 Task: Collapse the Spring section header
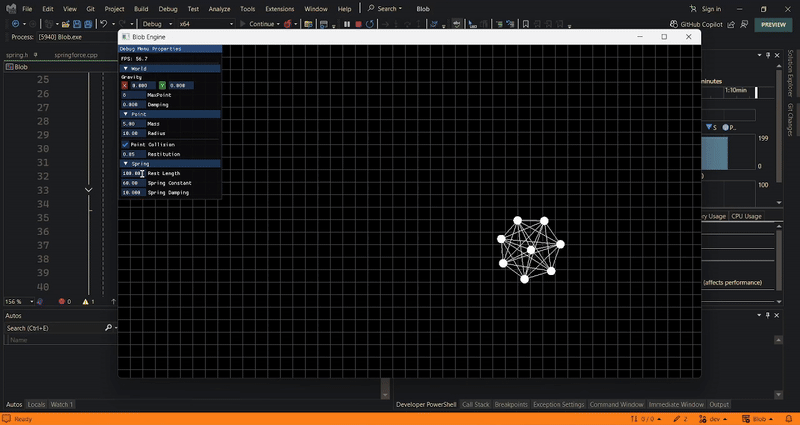pos(170,164)
